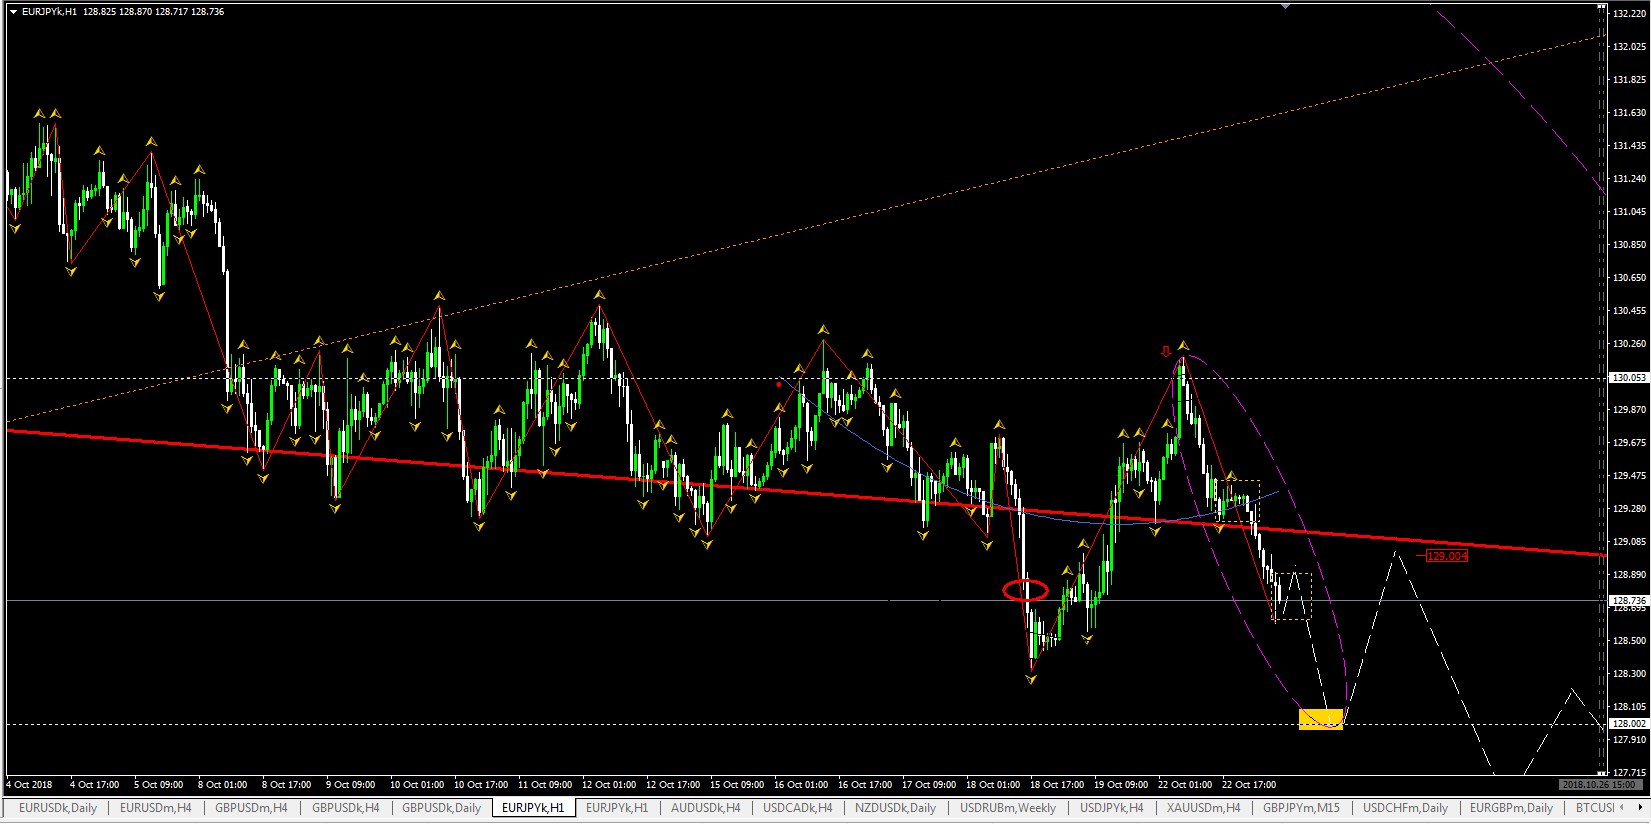Image resolution: width=1651 pixels, height=824 pixels.
Task: Select the red ellipse drawn on the chart
Action: [x=1025, y=590]
